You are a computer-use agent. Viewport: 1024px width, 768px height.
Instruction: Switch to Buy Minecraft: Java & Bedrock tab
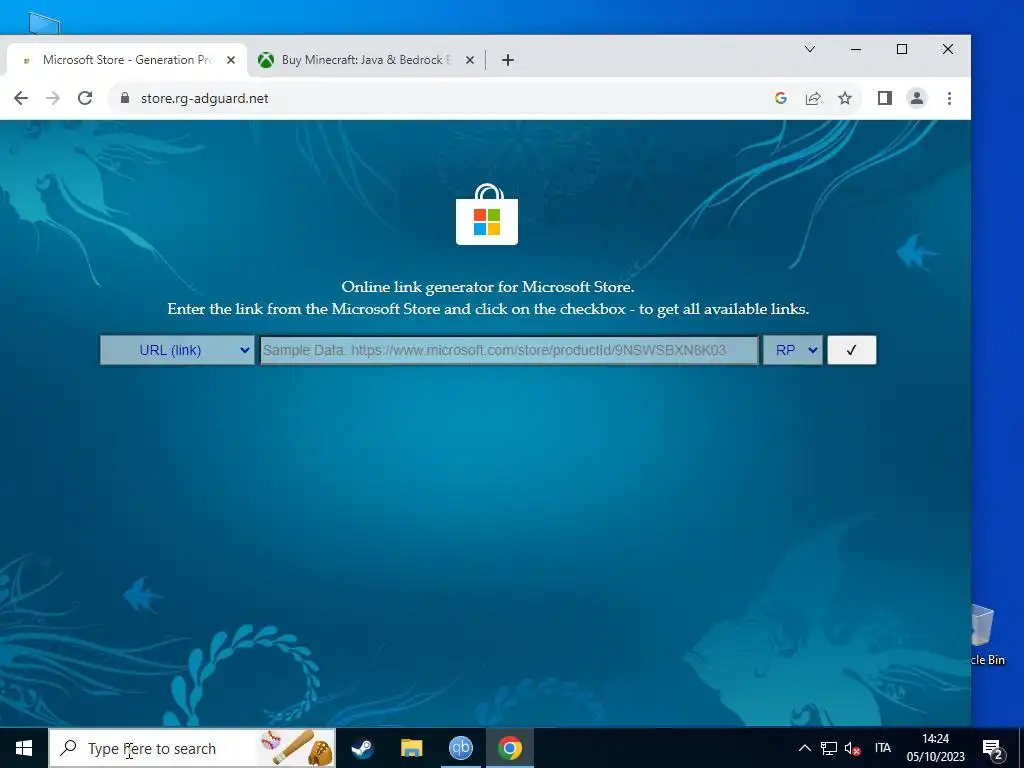[x=366, y=60]
